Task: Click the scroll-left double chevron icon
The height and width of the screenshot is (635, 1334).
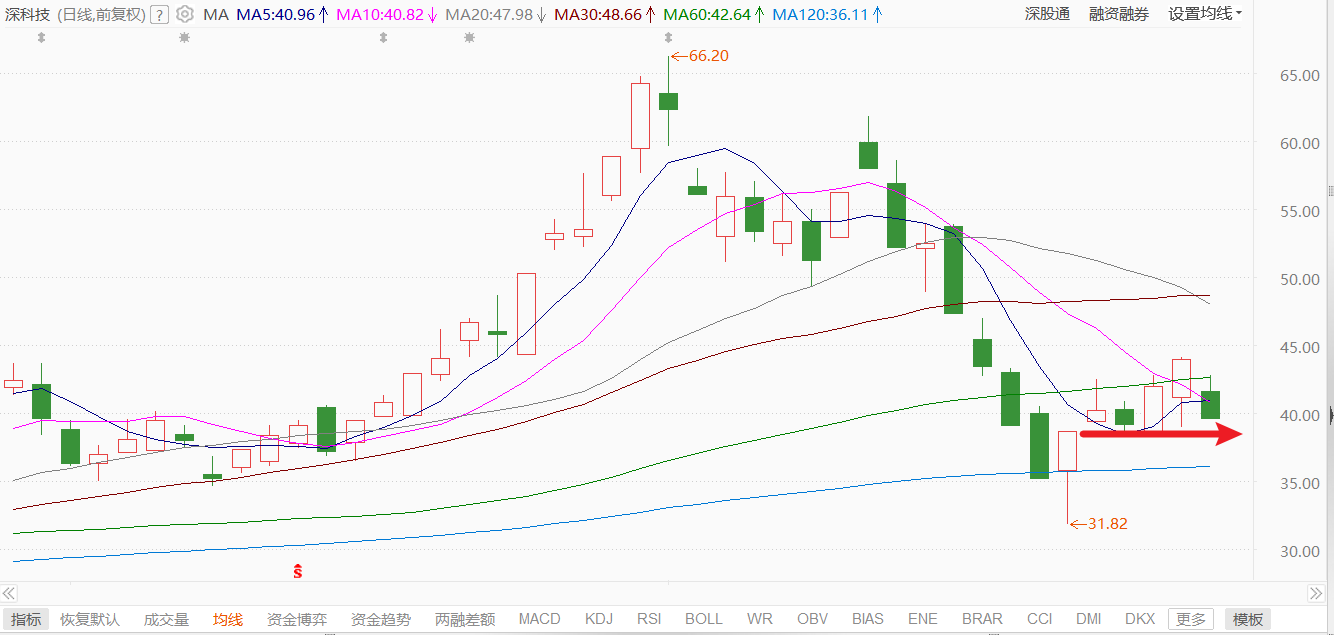Action: click(x=9, y=592)
